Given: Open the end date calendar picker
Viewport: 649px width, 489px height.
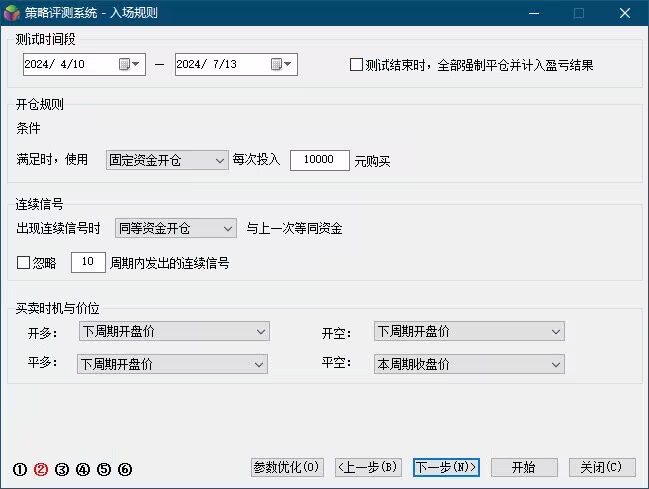Looking at the screenshot, I should click(281, 64).
